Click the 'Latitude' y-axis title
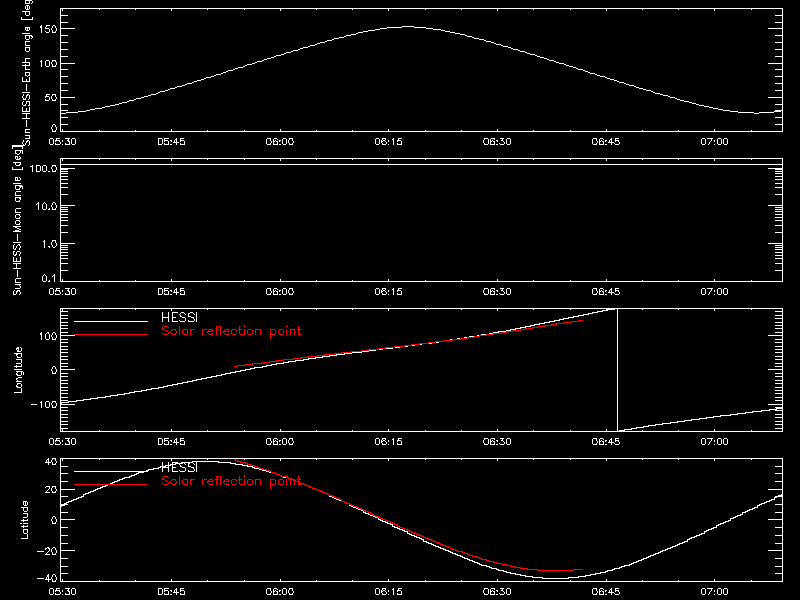This screenshot has width=800, height=600. [24, 520]
